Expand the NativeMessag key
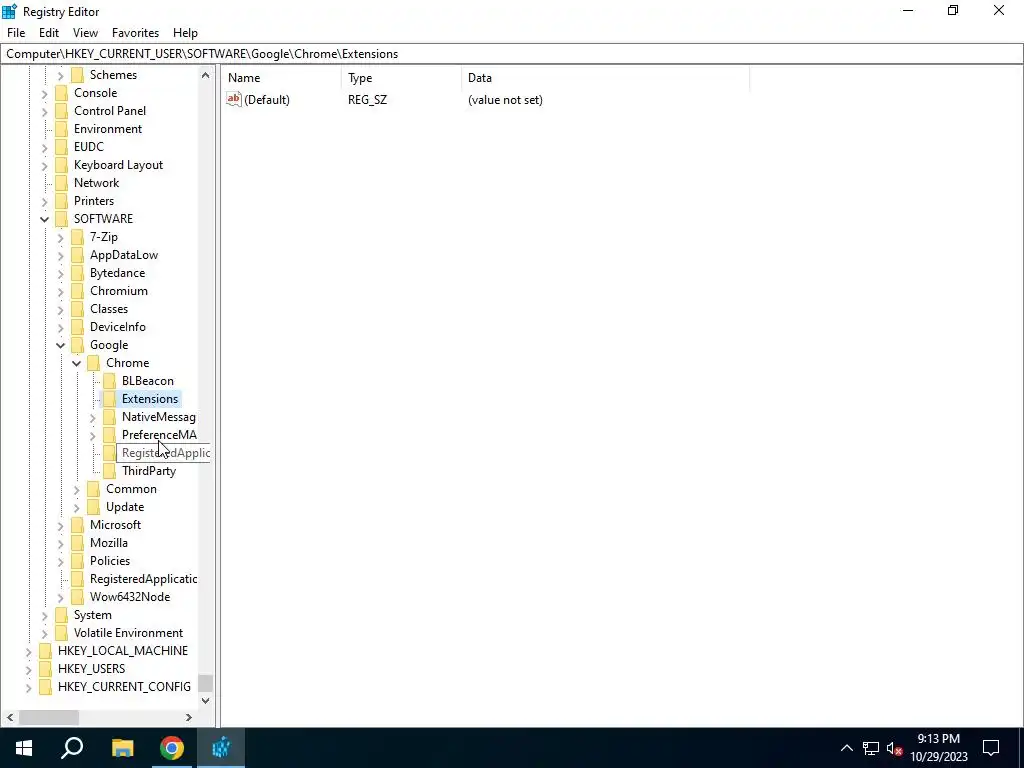 coord(93,417)
